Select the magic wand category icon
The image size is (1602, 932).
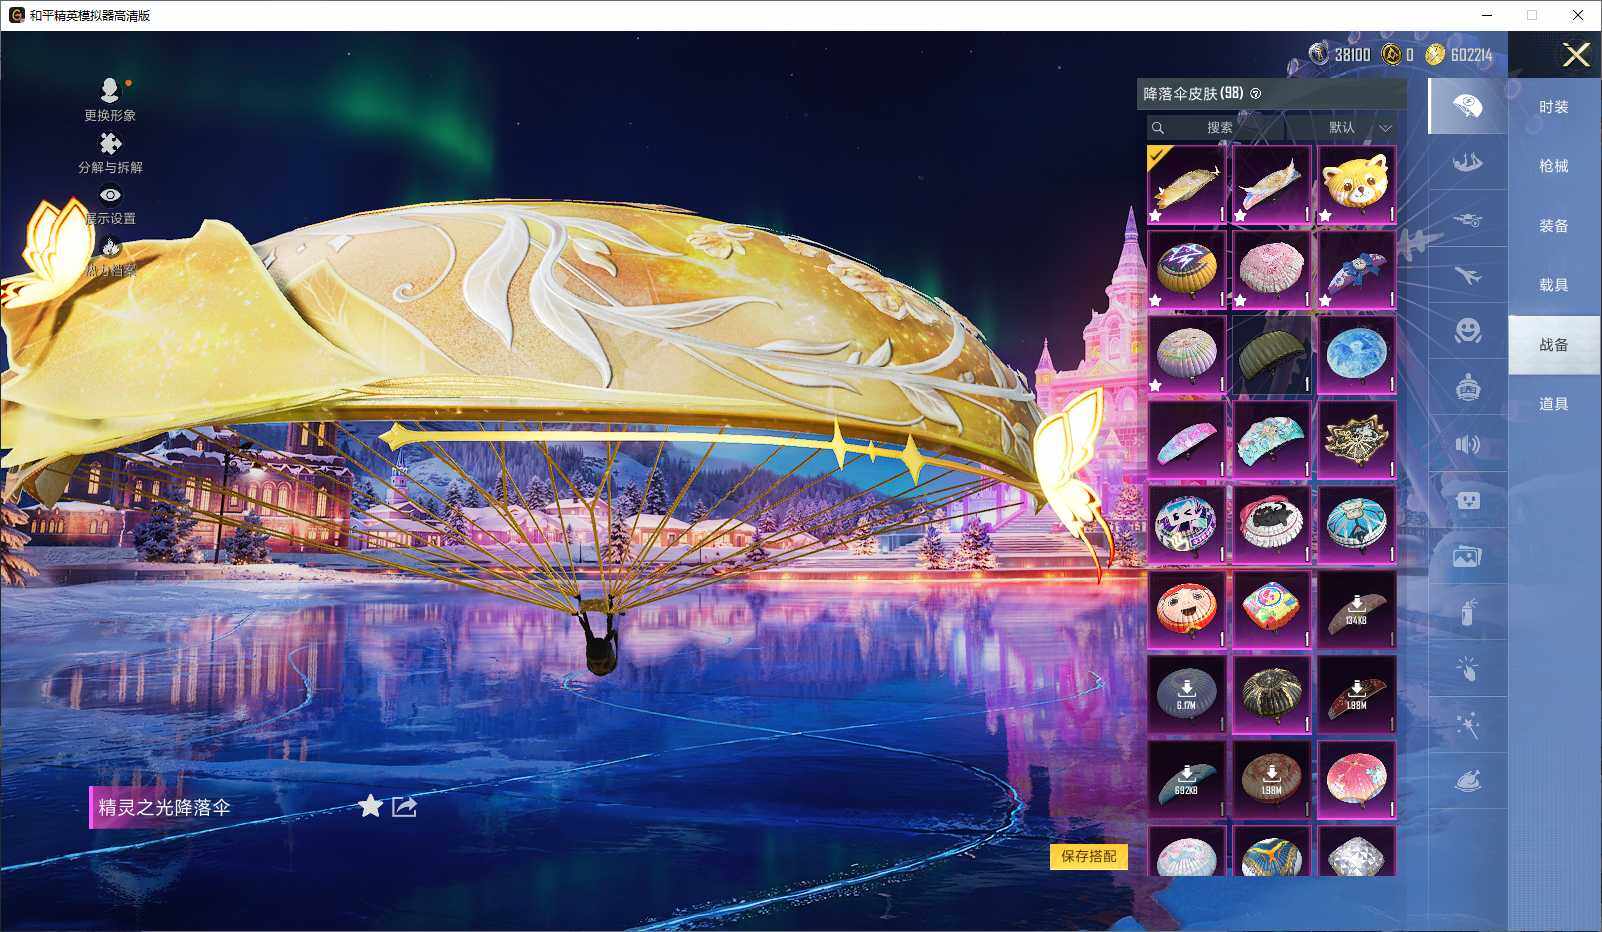tap(1467, 724)
